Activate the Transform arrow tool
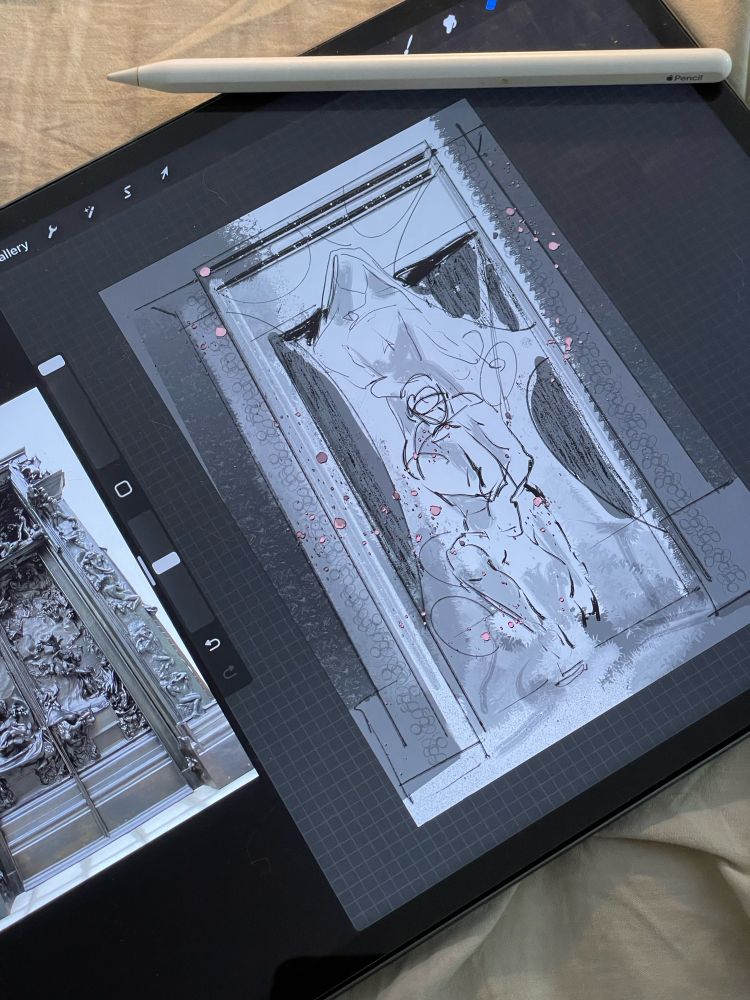The height and width of the screenshot is (1000, 750). click(x=164, y=172)
